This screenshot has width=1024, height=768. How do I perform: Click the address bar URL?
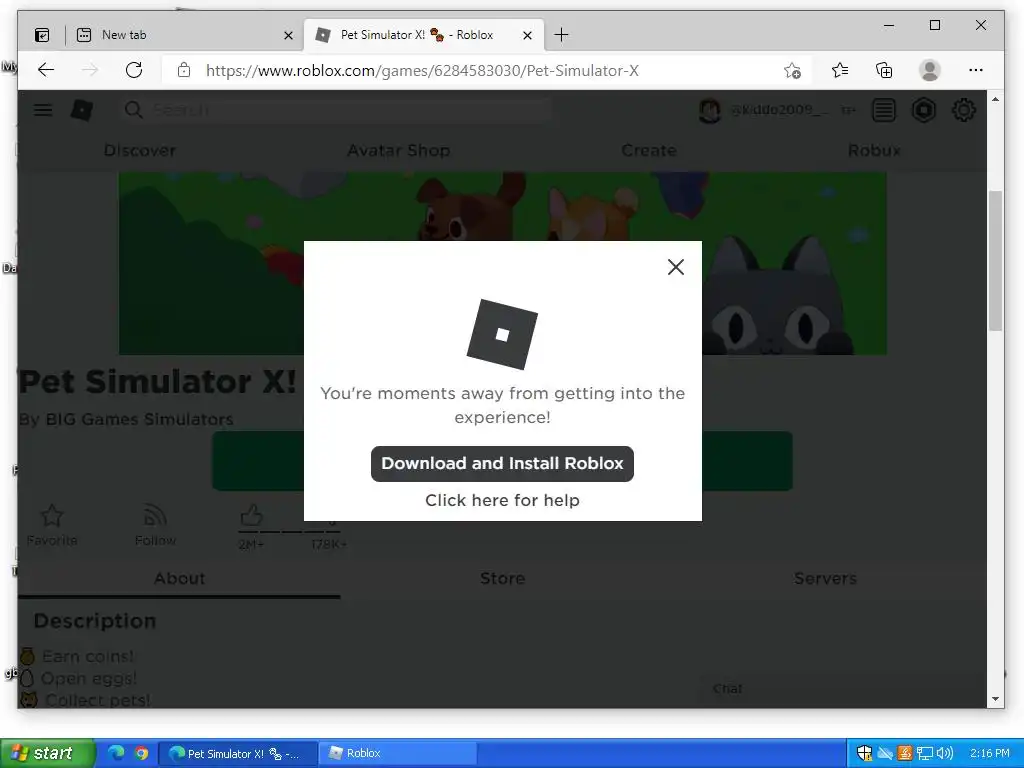tap(422, 71)
